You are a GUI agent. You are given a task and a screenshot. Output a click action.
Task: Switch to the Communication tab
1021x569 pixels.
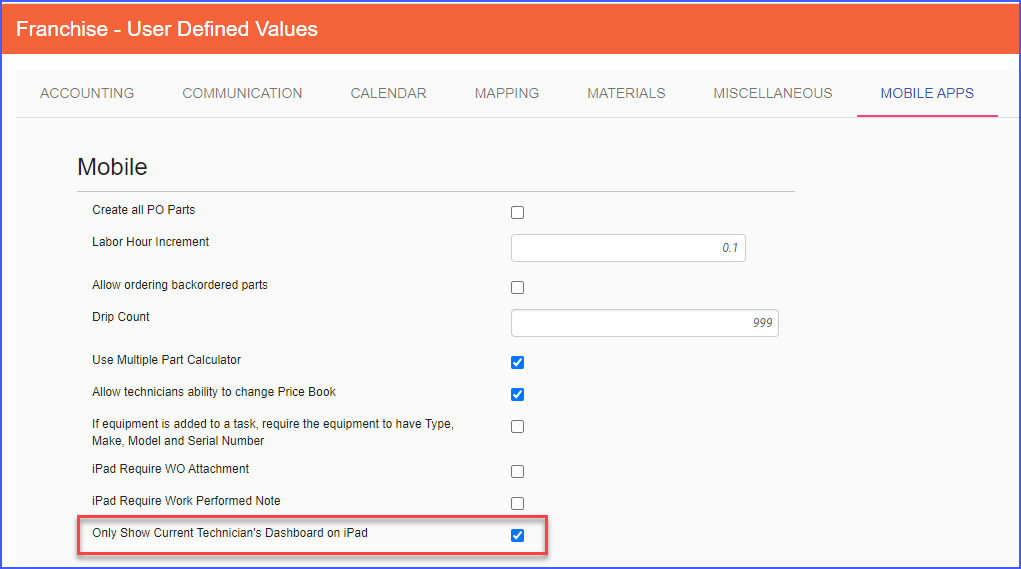click(x=242, y=93)
